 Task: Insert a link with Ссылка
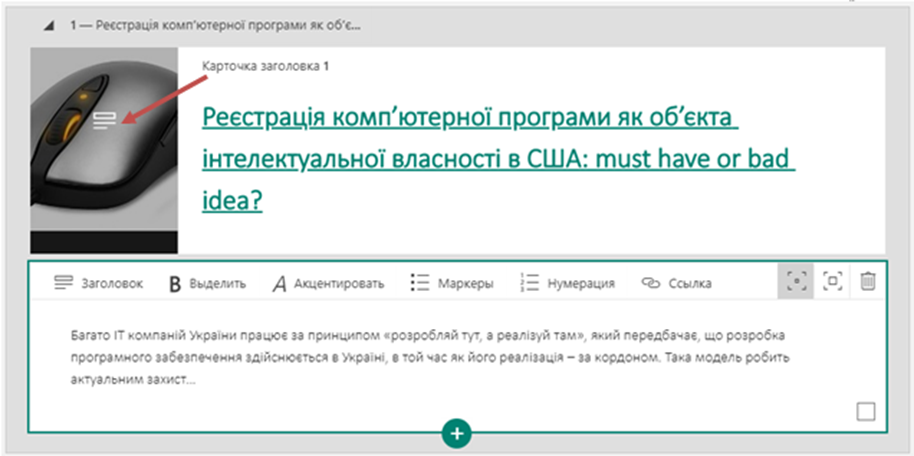click(676, 283)
